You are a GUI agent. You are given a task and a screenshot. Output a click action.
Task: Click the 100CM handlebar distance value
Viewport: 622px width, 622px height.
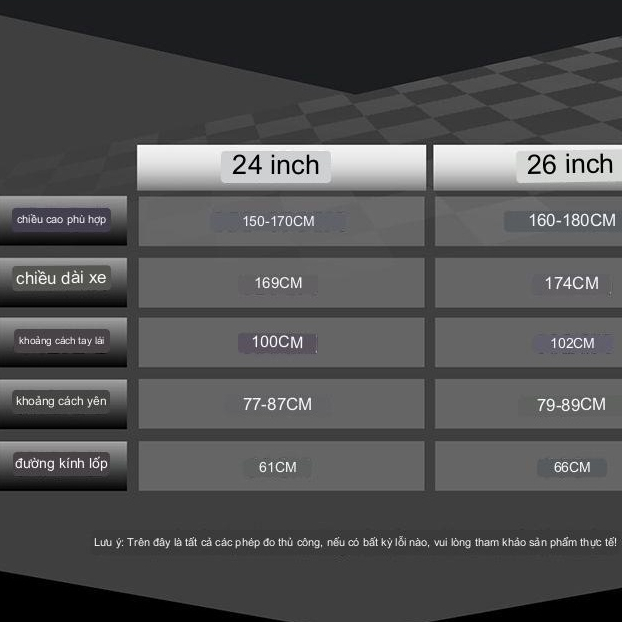tap(277, 343)
